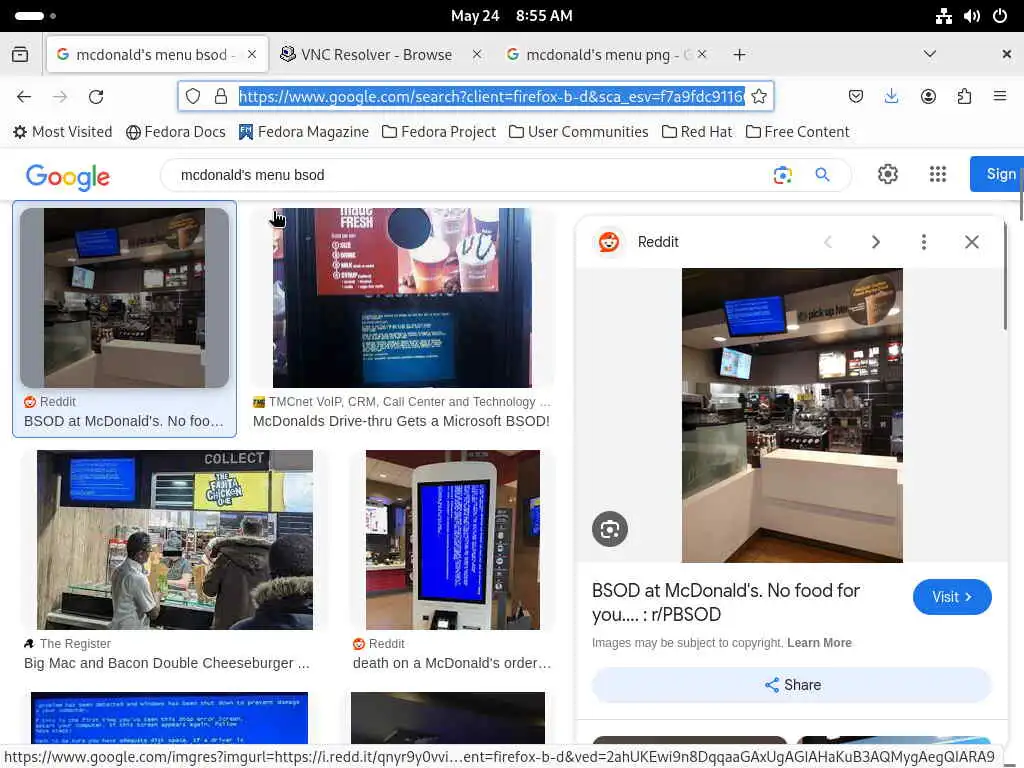Click the Google logo

click(x=68, y=177)
